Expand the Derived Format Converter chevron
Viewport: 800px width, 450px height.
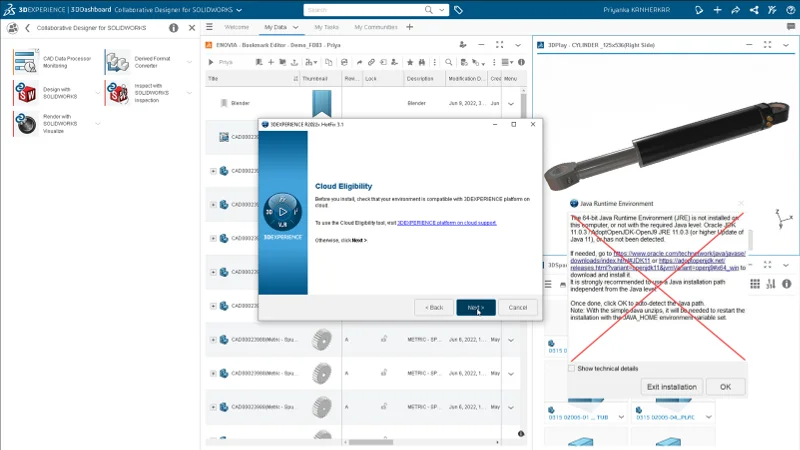click(189, 62)
